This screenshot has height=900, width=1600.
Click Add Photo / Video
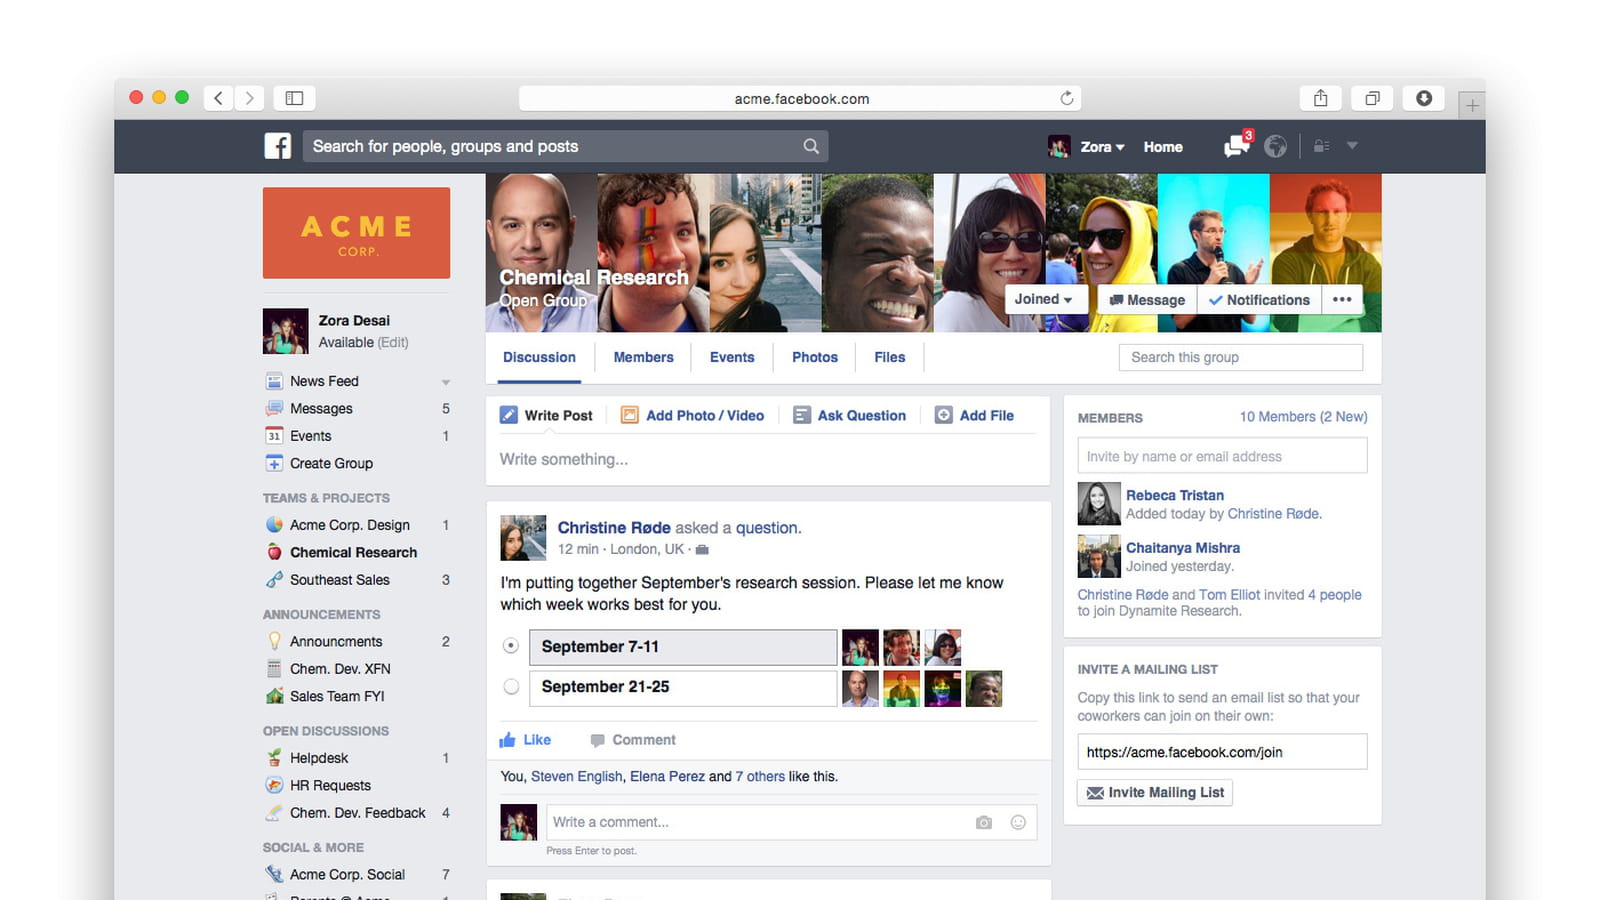(x=692, y=415)
